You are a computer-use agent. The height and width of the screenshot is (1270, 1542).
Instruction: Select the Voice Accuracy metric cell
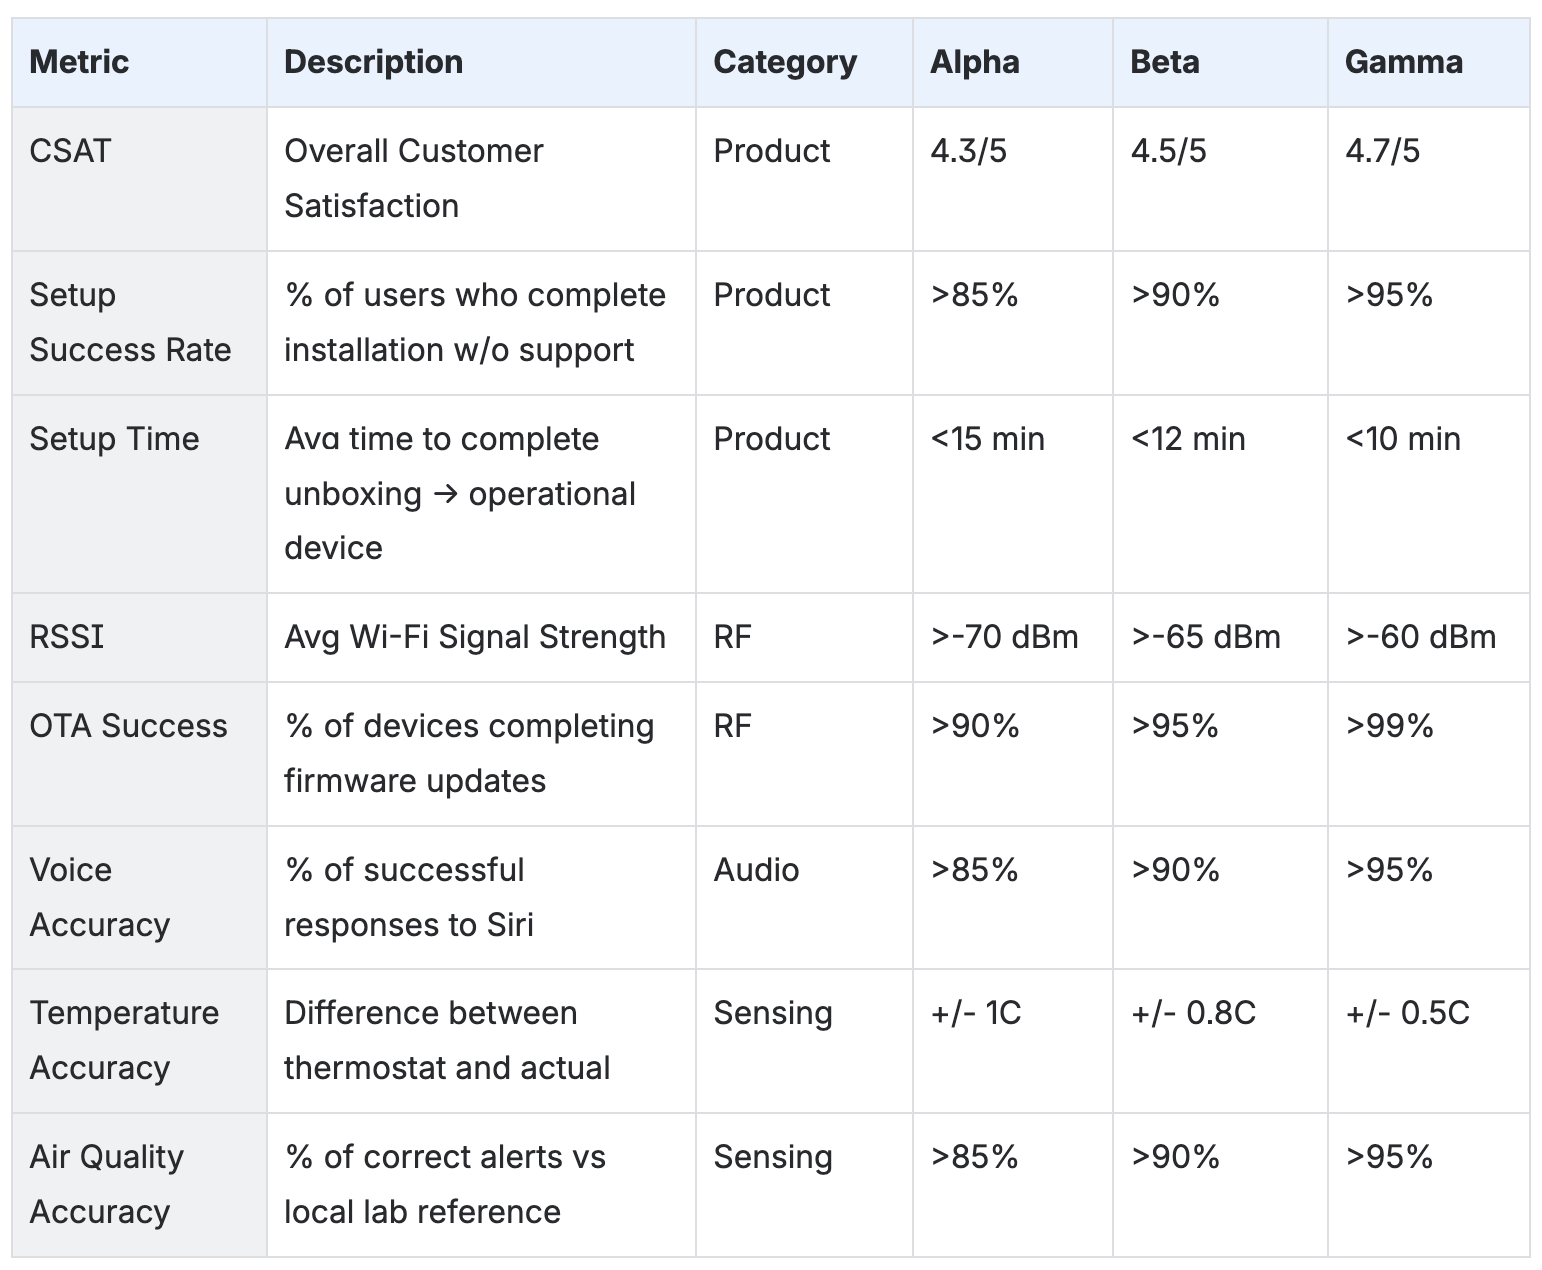pyautogui.click(x=99, y=897)
